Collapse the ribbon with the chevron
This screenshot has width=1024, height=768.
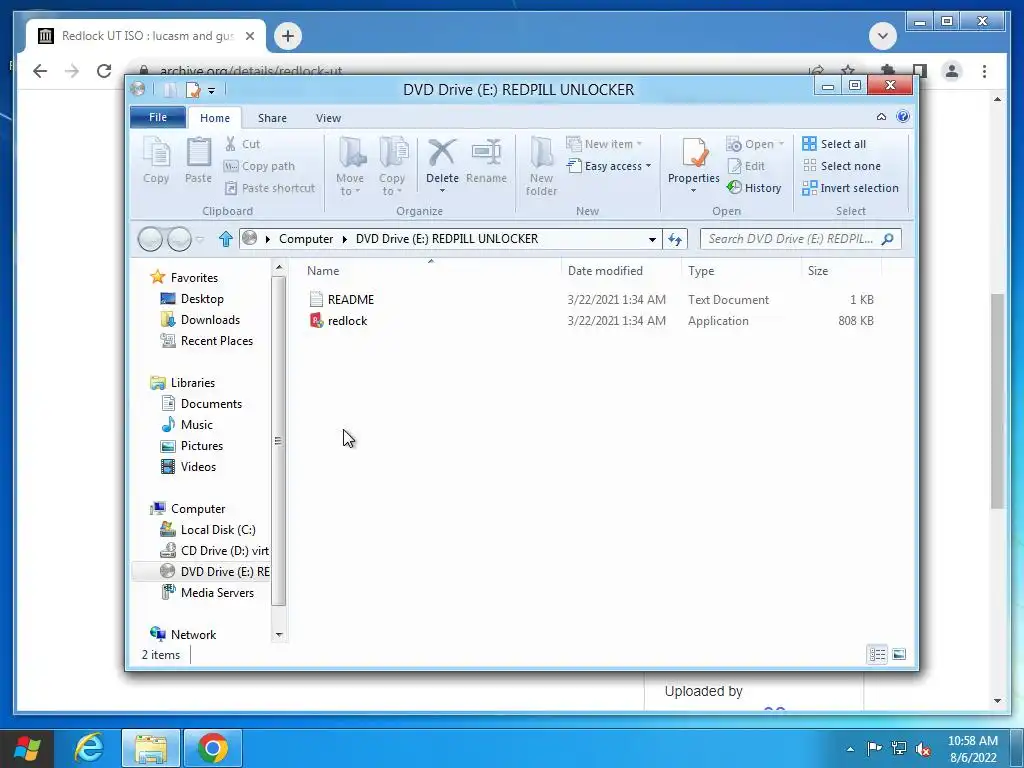tap(881, 117)
